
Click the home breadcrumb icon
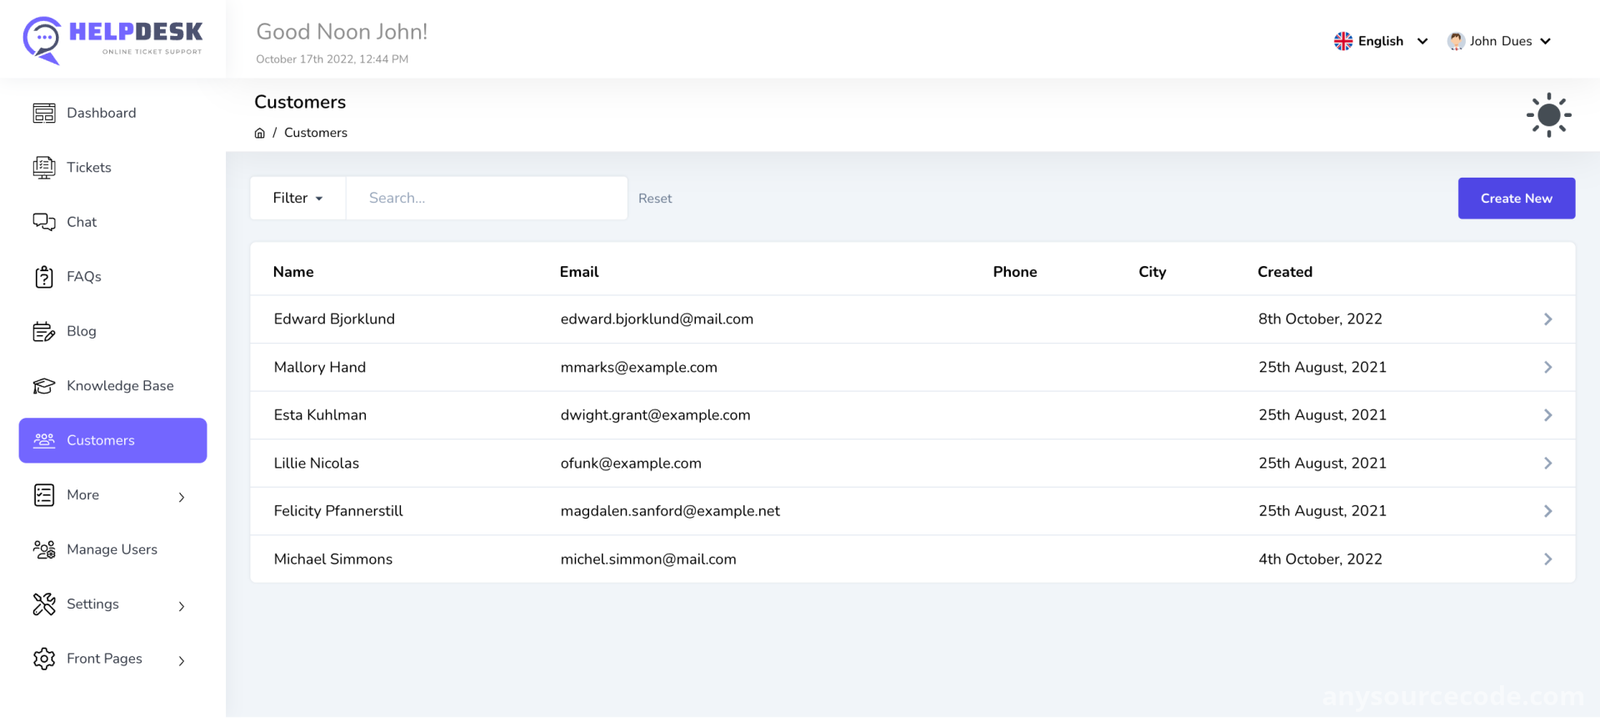pos(260,133)
